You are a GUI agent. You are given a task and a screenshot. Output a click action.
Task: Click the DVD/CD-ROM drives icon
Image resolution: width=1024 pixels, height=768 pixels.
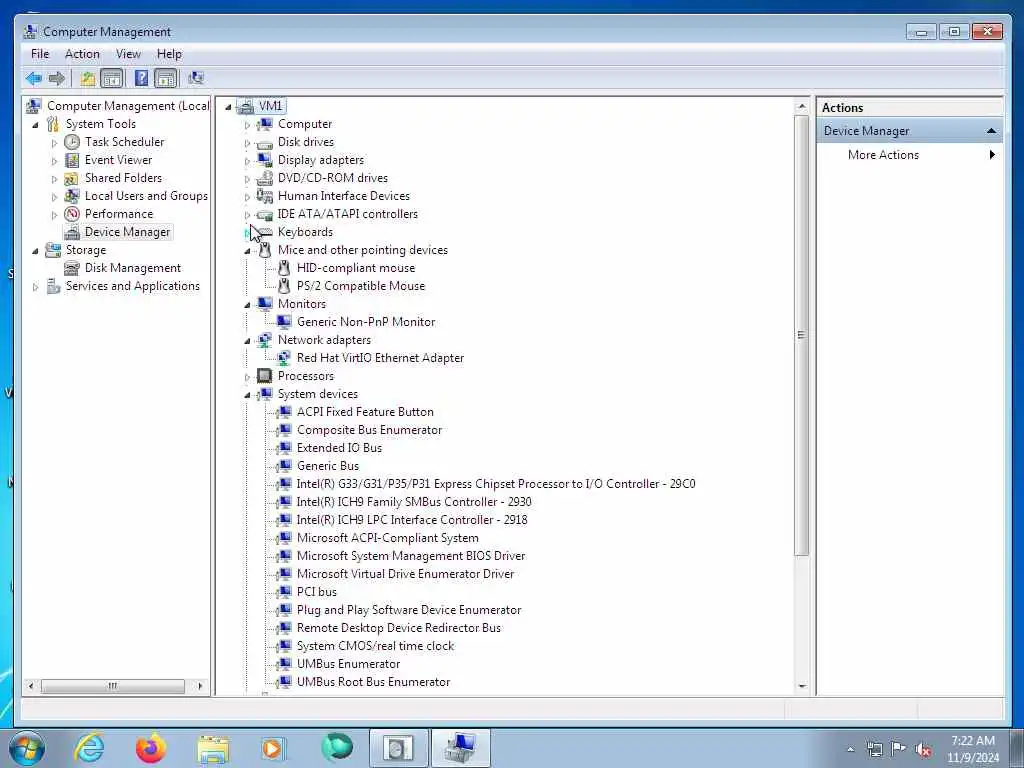(264, 178)
